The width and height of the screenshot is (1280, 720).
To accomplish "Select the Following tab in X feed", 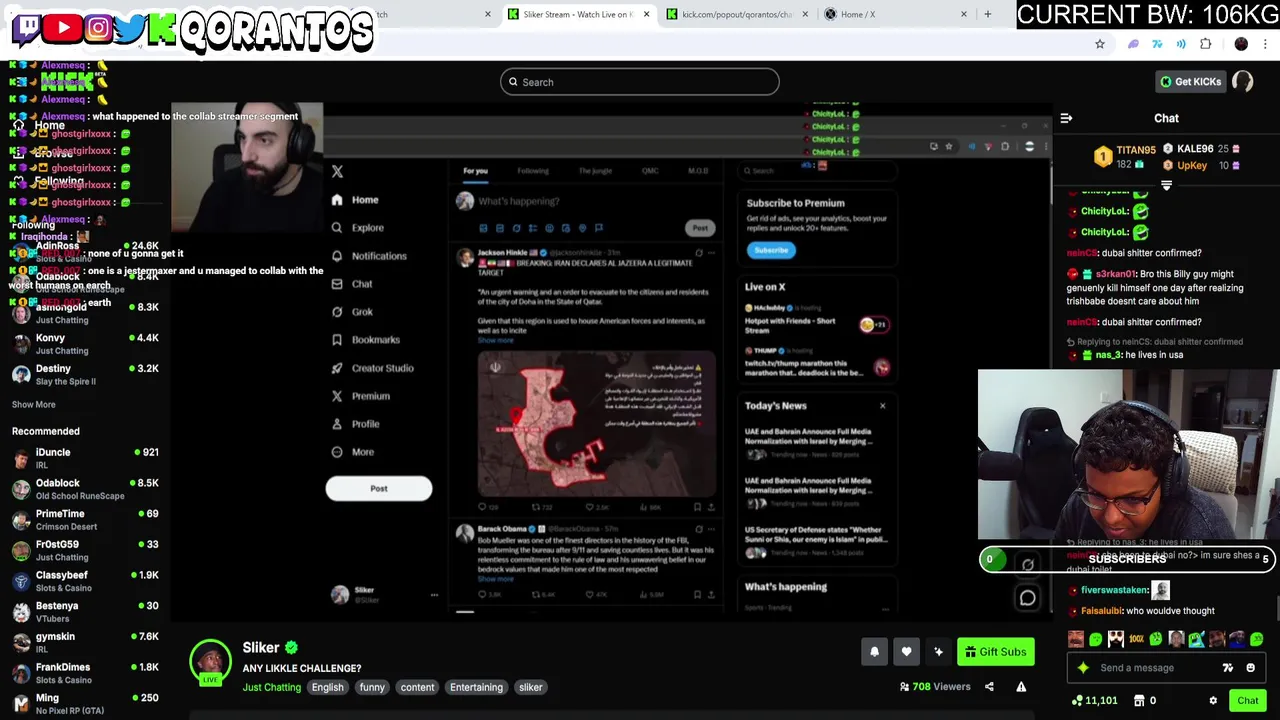I will pos(533,171).
